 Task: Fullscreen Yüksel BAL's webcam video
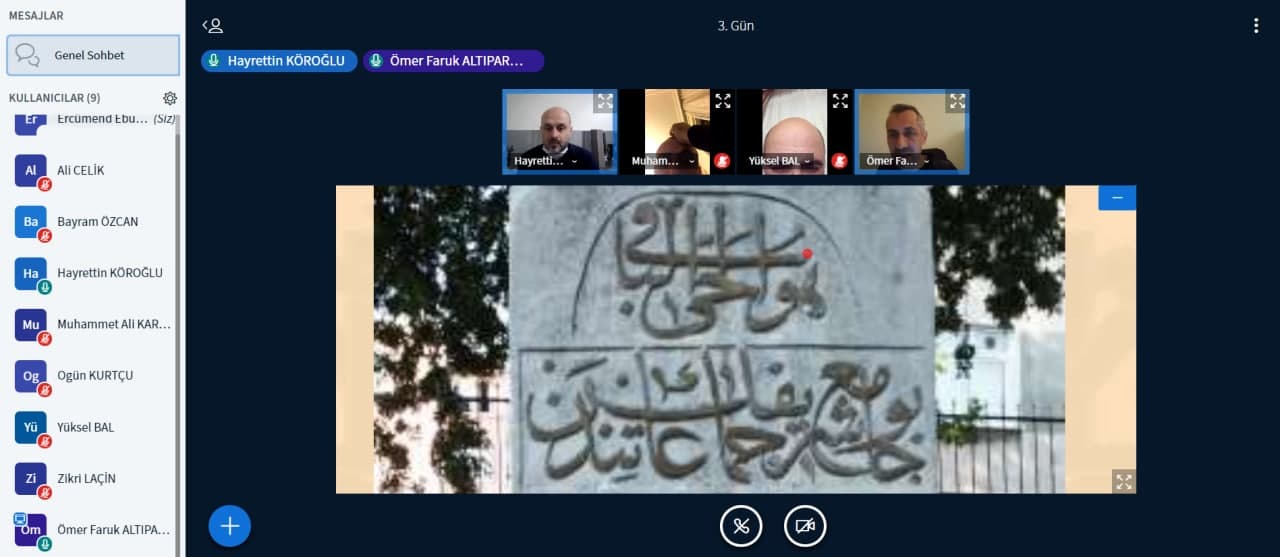[840, 101]
